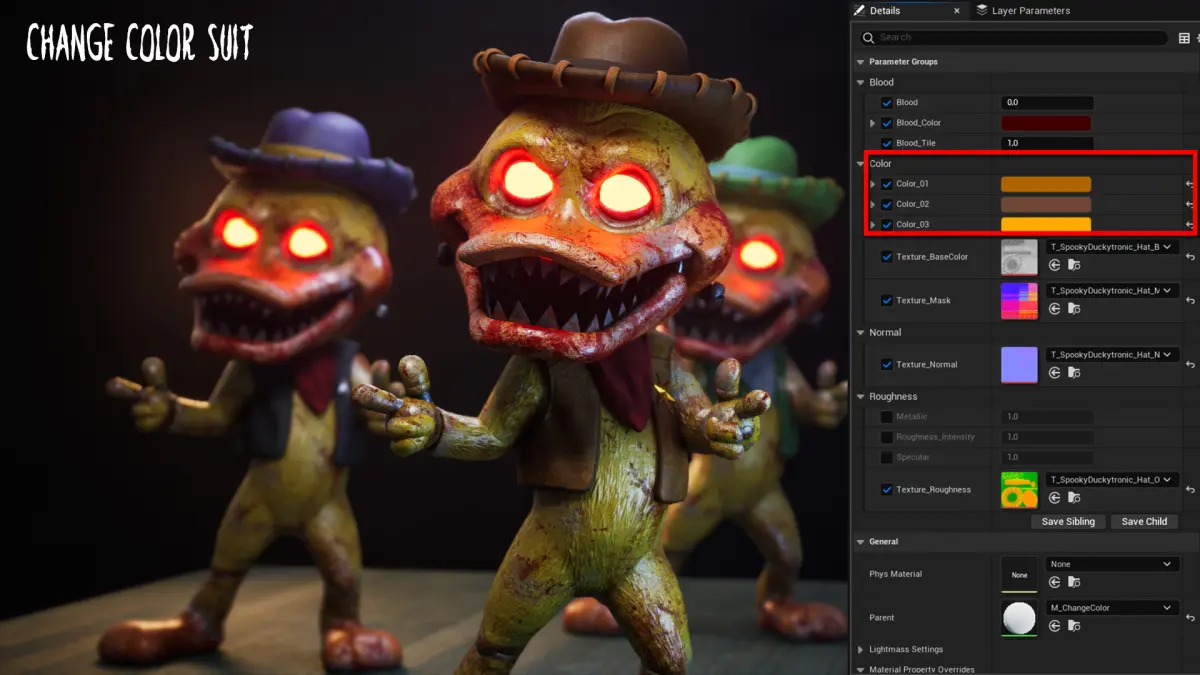Viewport: 1200px width, 675px height.
Task: Reset Texture_Roughness to default
Action: [1190, 490]
